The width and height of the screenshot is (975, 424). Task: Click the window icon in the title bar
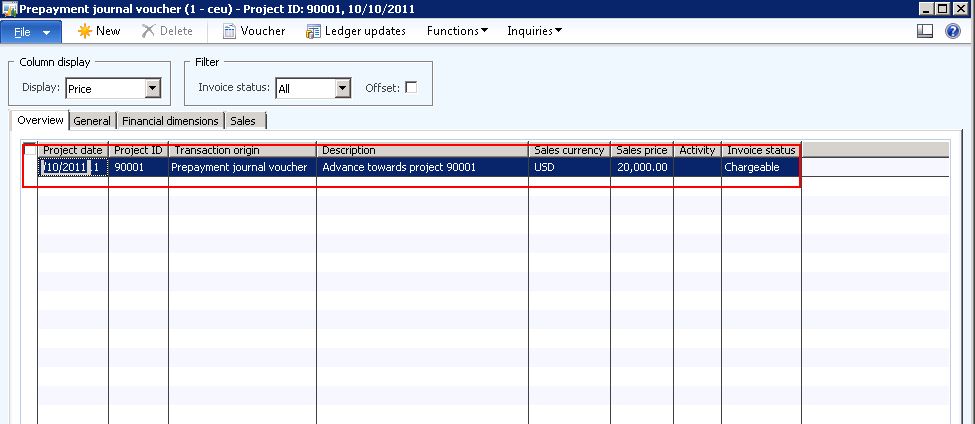coord(9,8)
